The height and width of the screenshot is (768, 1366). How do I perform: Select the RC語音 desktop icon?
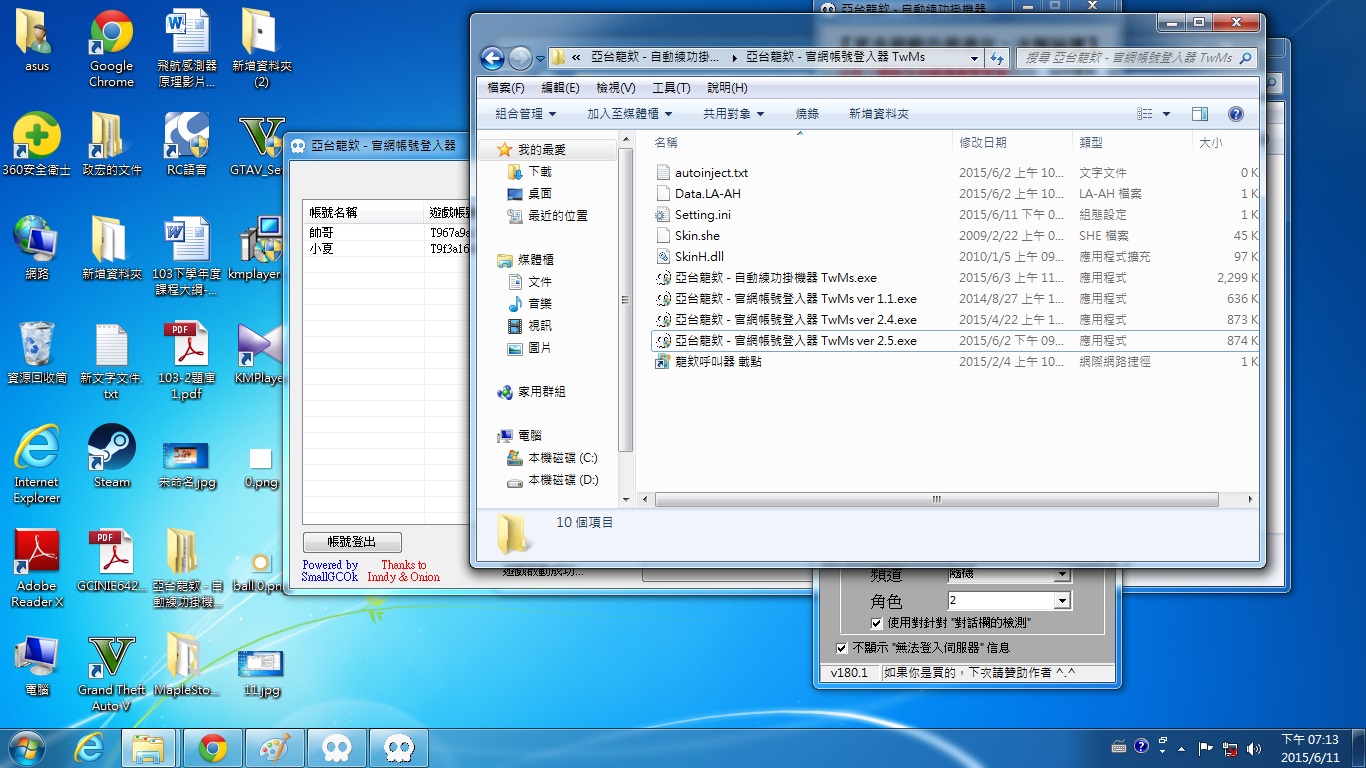pos(187,144)
